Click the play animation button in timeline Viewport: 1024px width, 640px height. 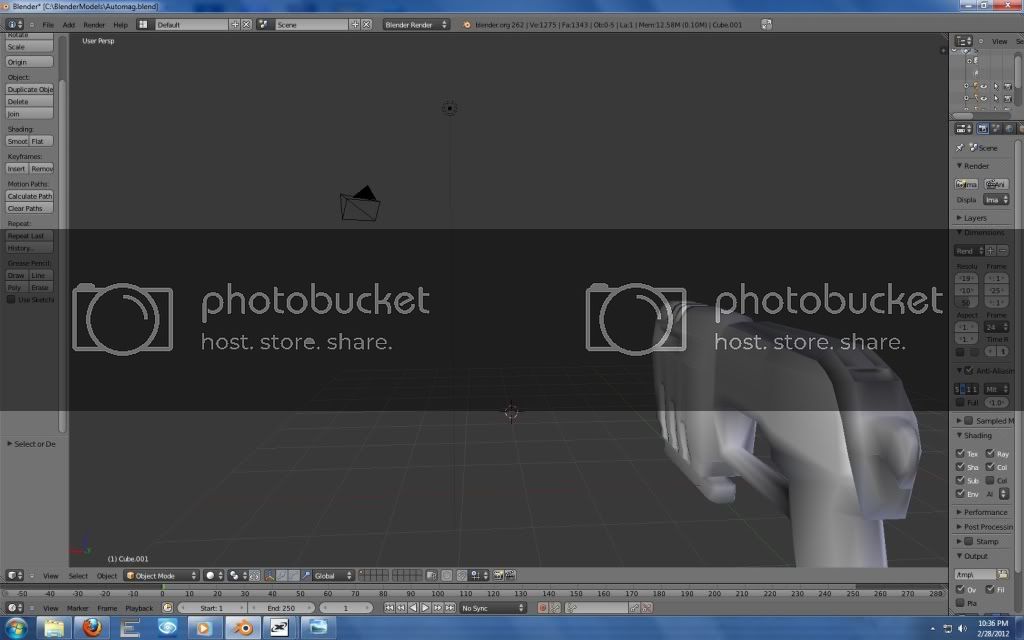pos(425,608)
